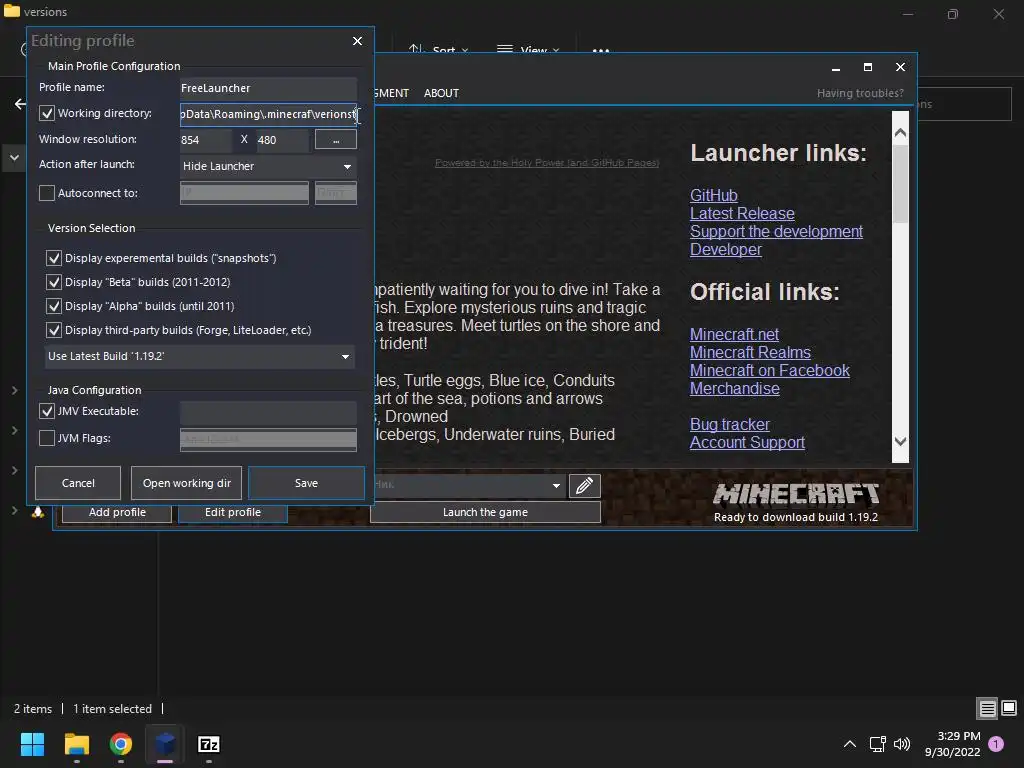Click the clock showing 3:29 PM
Viewport: 1024px width, 768px height.
(x=959, y=736)
